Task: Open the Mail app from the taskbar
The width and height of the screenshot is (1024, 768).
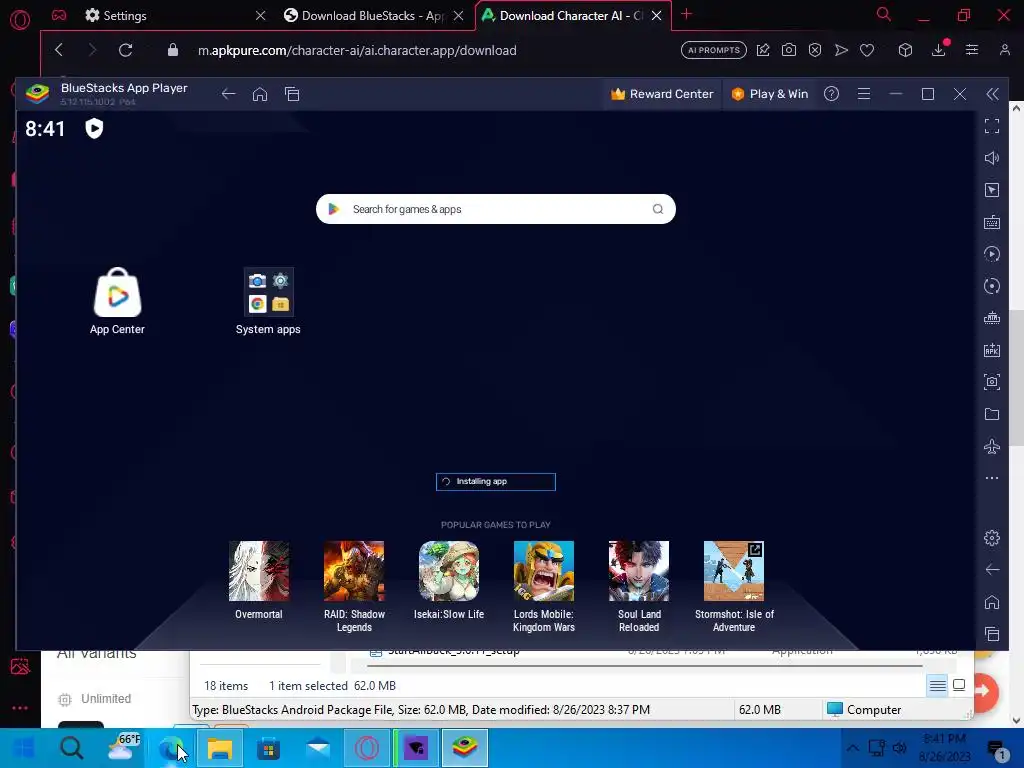Action: pos(318,748)
